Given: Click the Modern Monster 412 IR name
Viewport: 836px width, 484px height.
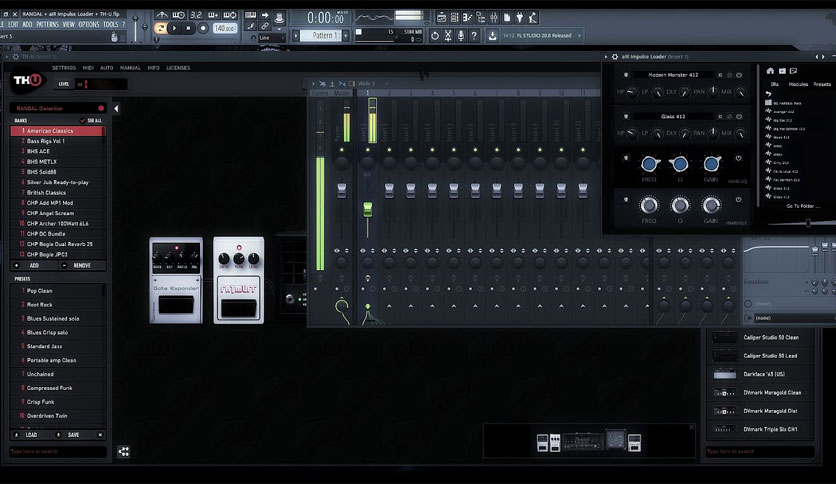Looking at the screenshot, I should click(673, 75).
